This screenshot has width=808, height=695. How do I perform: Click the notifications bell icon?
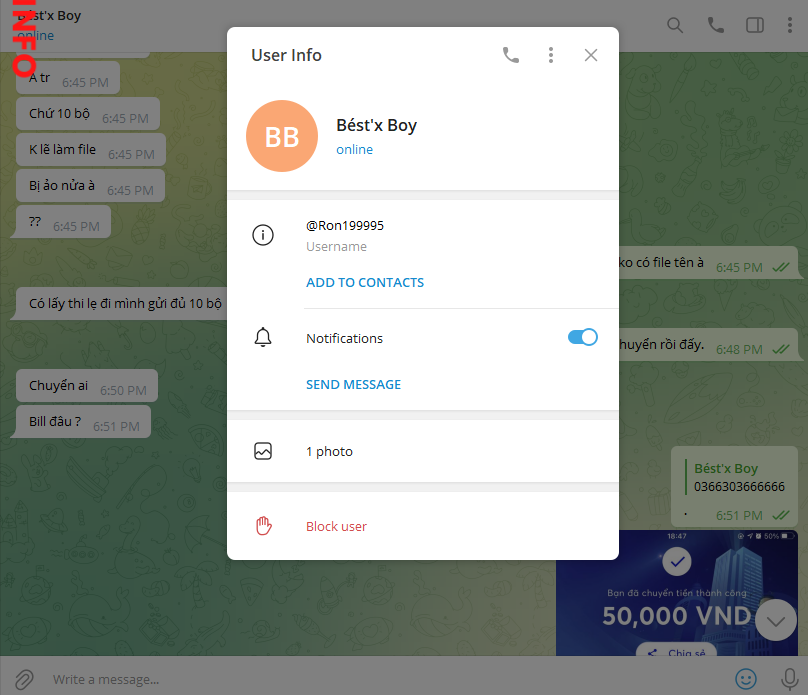[x=263, y=338]
